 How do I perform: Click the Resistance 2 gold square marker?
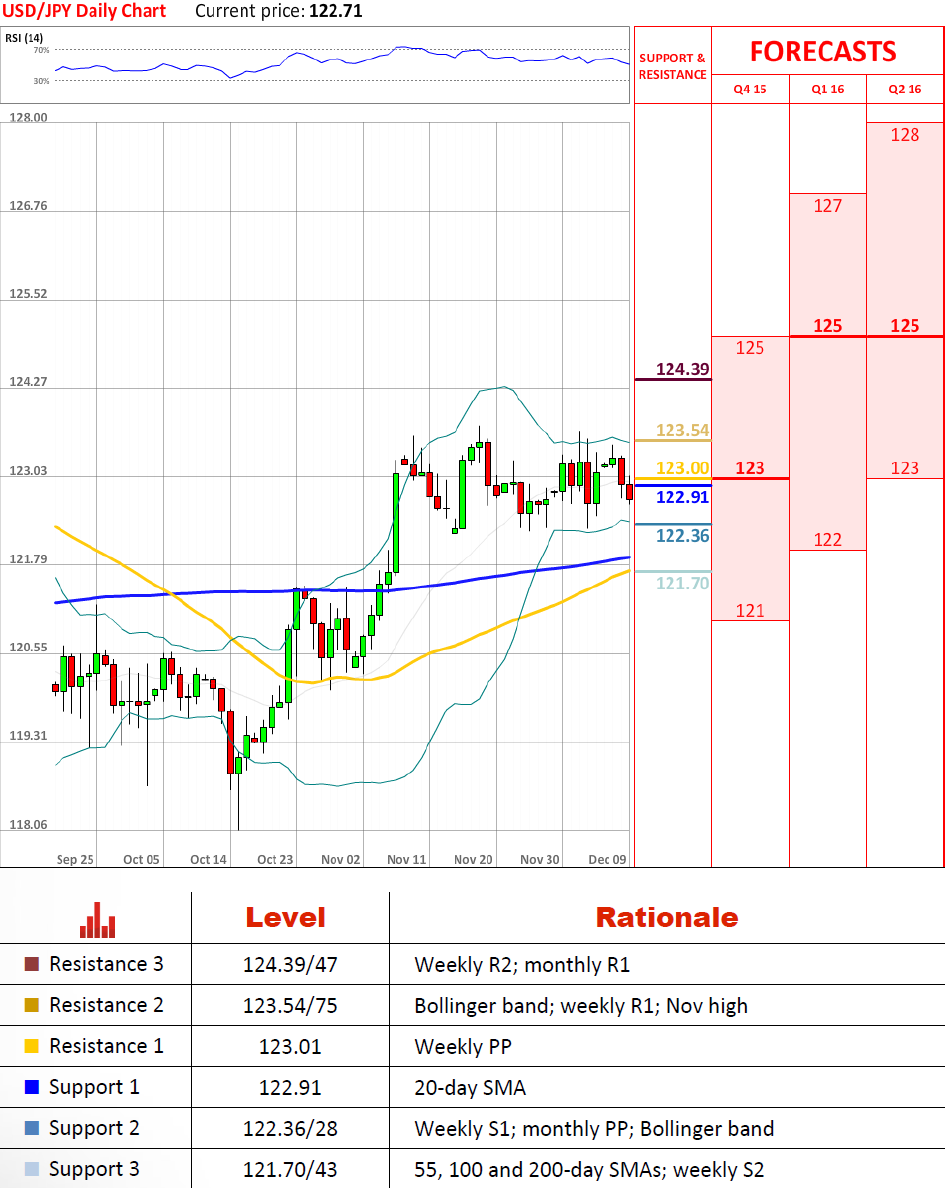pos(31,1006)
